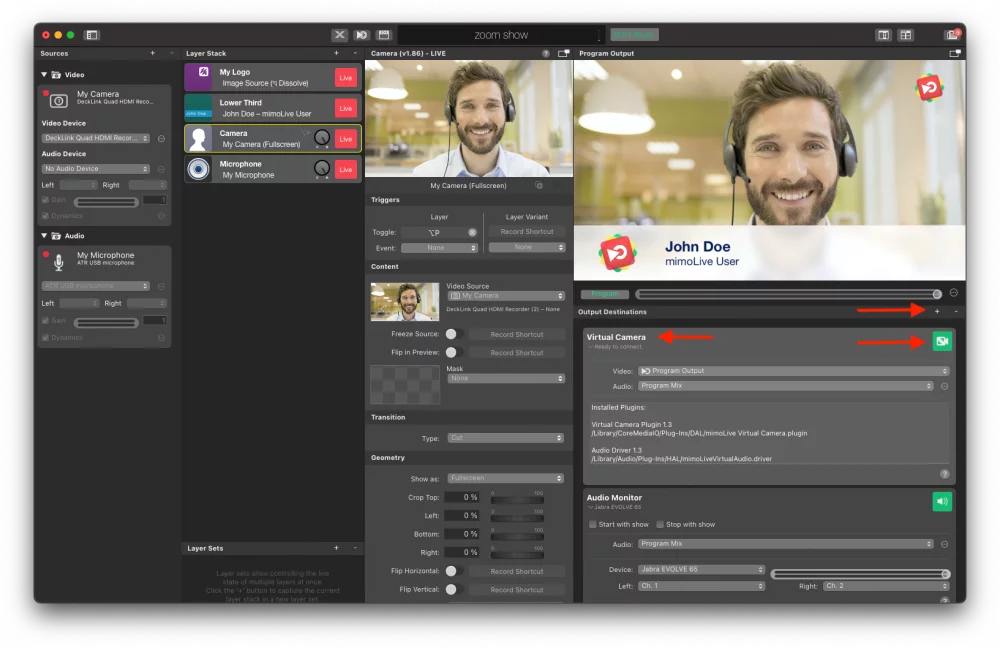Click the cut transition X icon in toolbar

[x=339, y=35]
